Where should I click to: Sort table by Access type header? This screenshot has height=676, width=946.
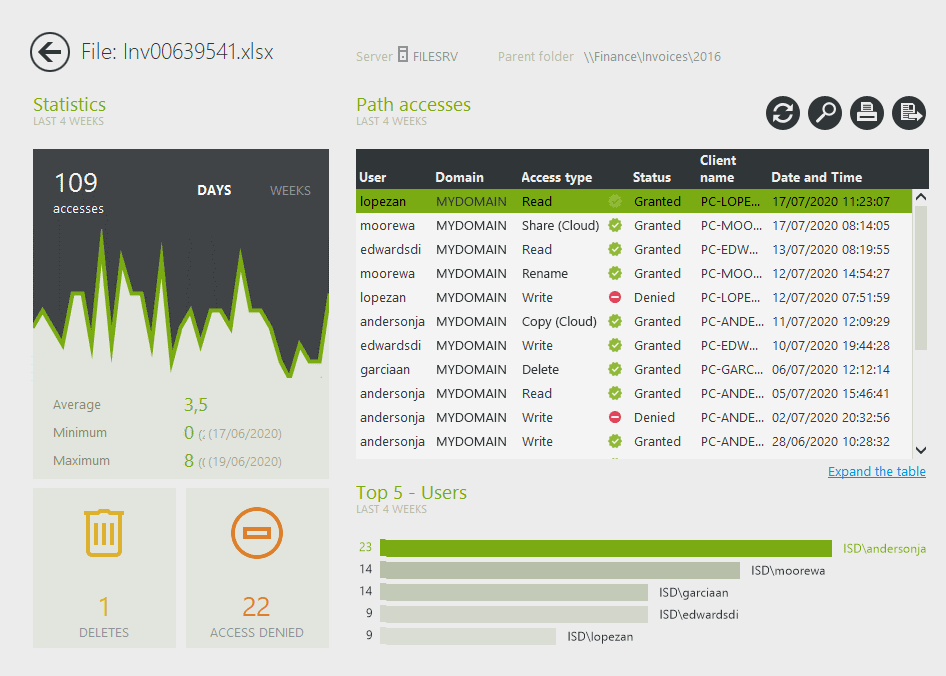pyautogui.click(x=556, y=177)
